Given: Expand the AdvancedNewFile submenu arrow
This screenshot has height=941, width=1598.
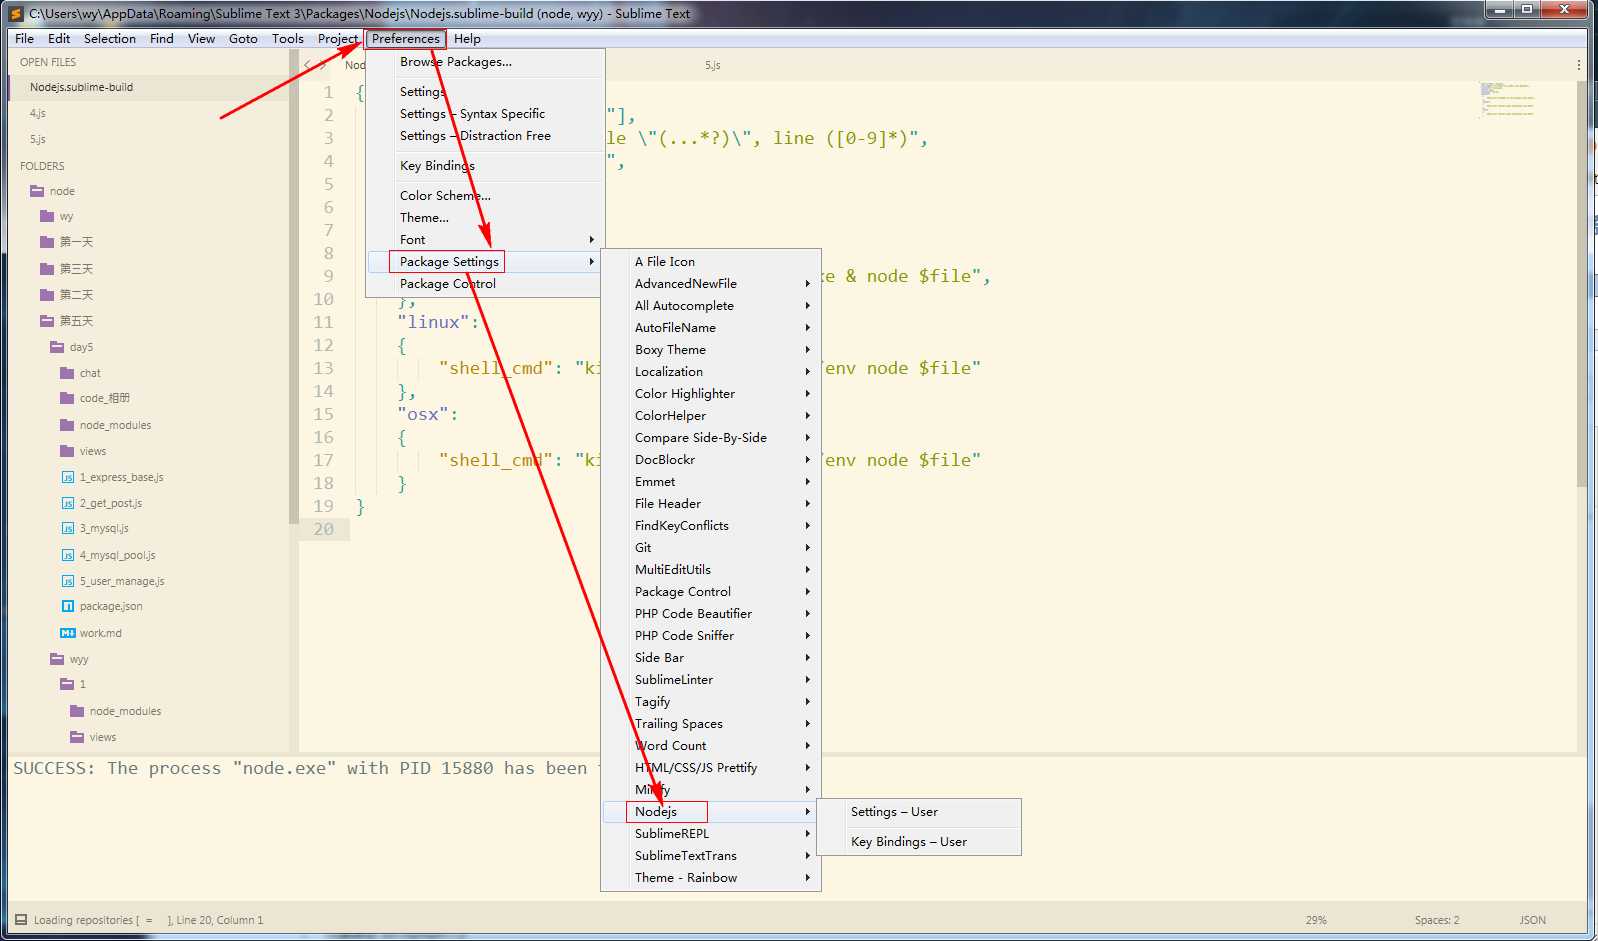Looking at the screenshot, I should (808, 284).
